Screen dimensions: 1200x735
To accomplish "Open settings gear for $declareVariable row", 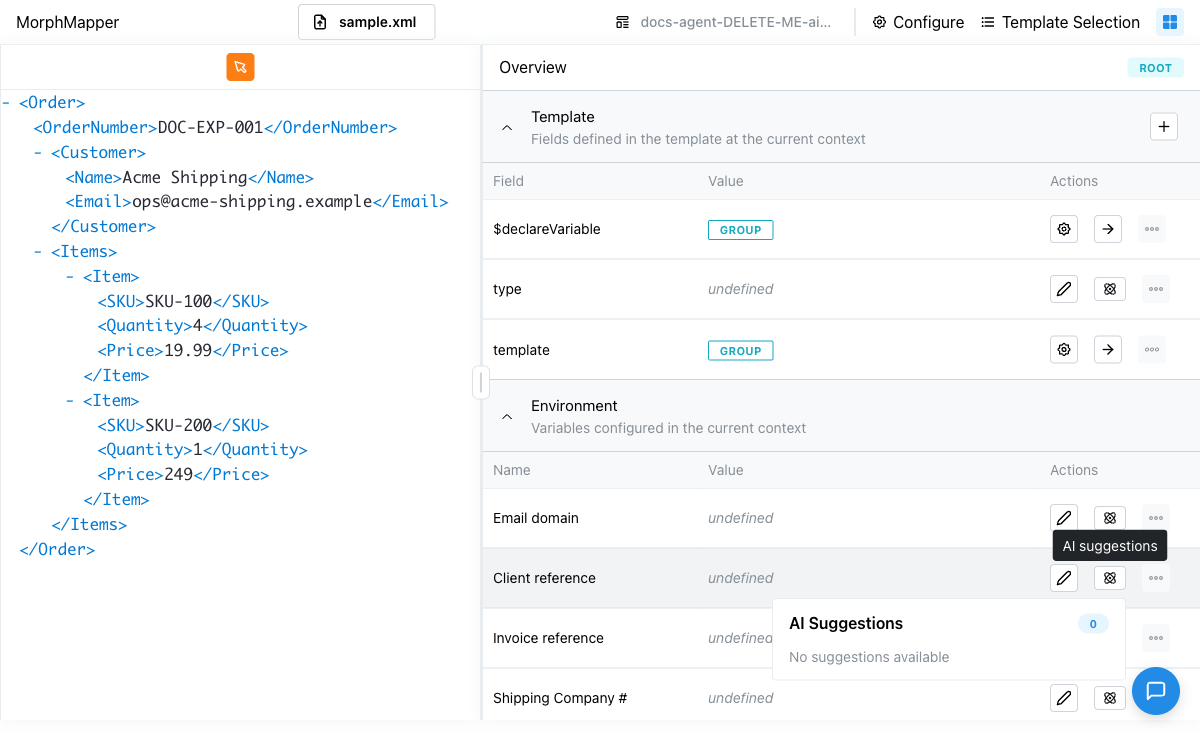I will 1064,229.
